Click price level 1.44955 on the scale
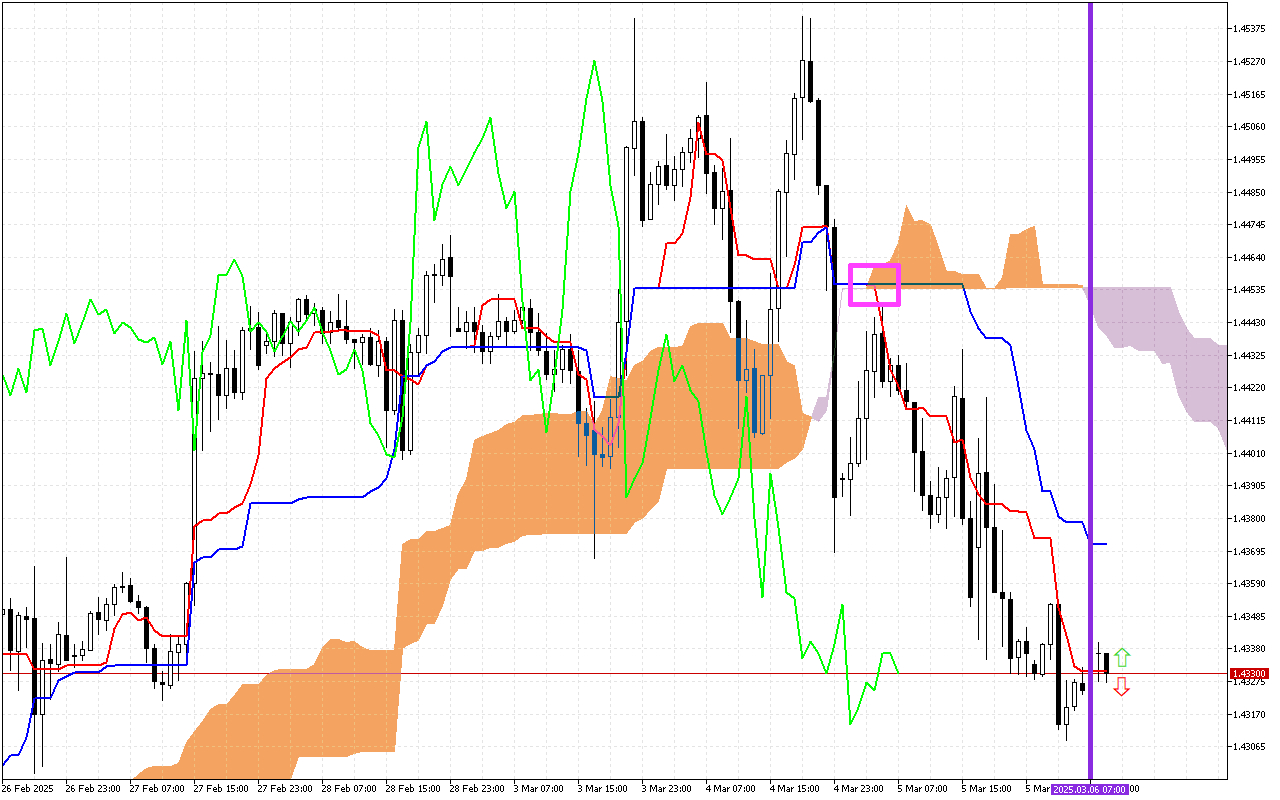This screenshot has height=800, width=1280. (x=1249, y=160)
